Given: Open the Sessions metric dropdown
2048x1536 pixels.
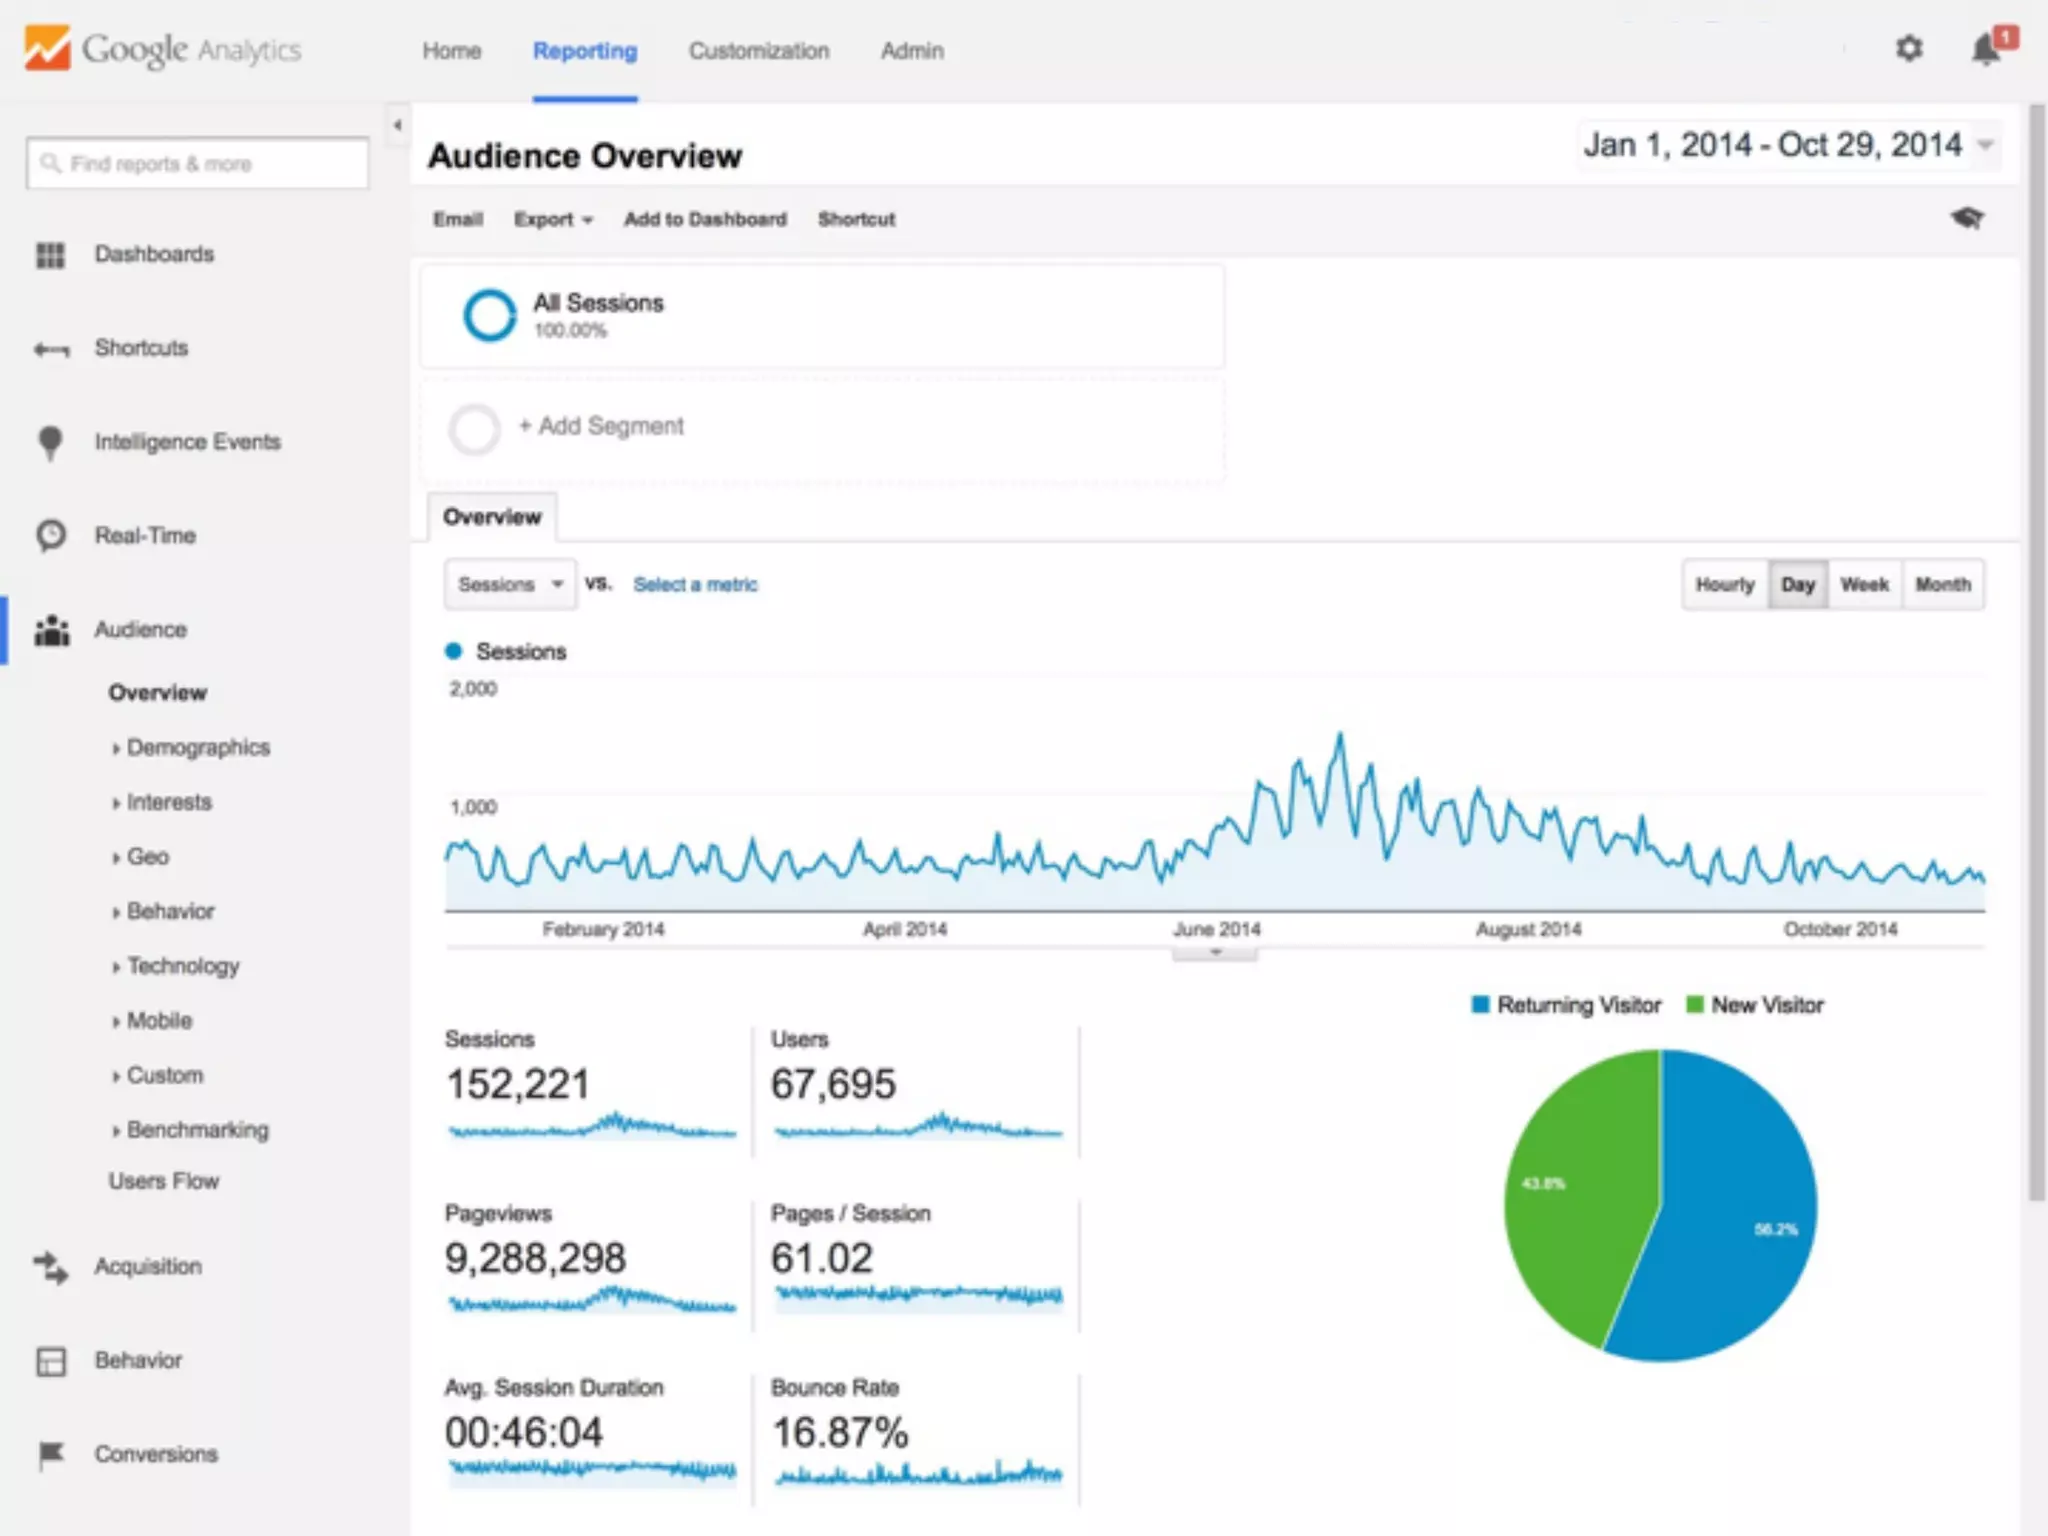Looking at the screenshot, I should tap(510, 585).
